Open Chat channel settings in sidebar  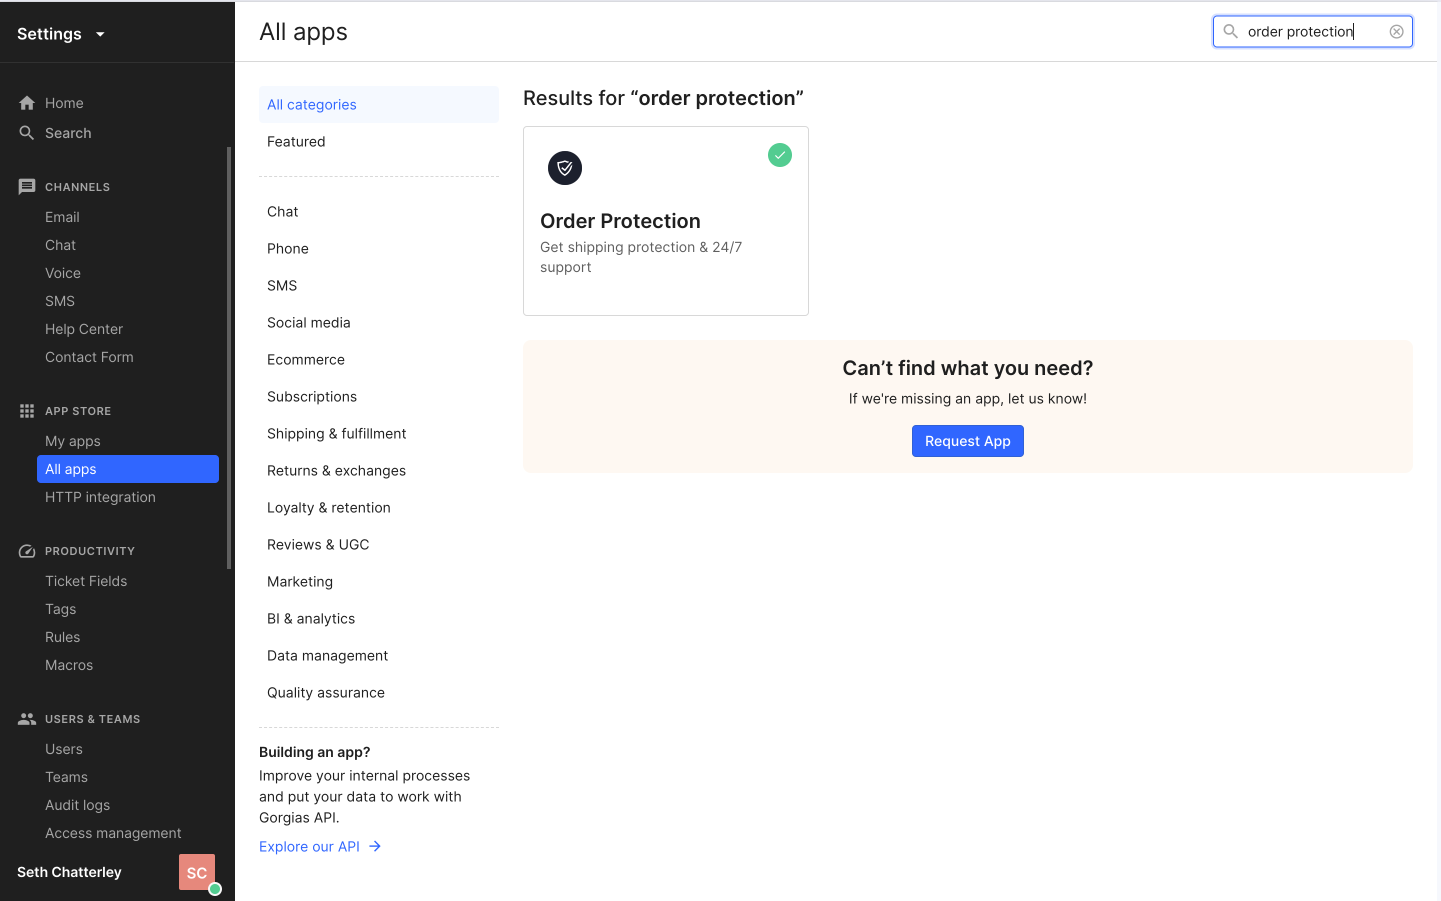pyautogui.click(x=60, y=245)
